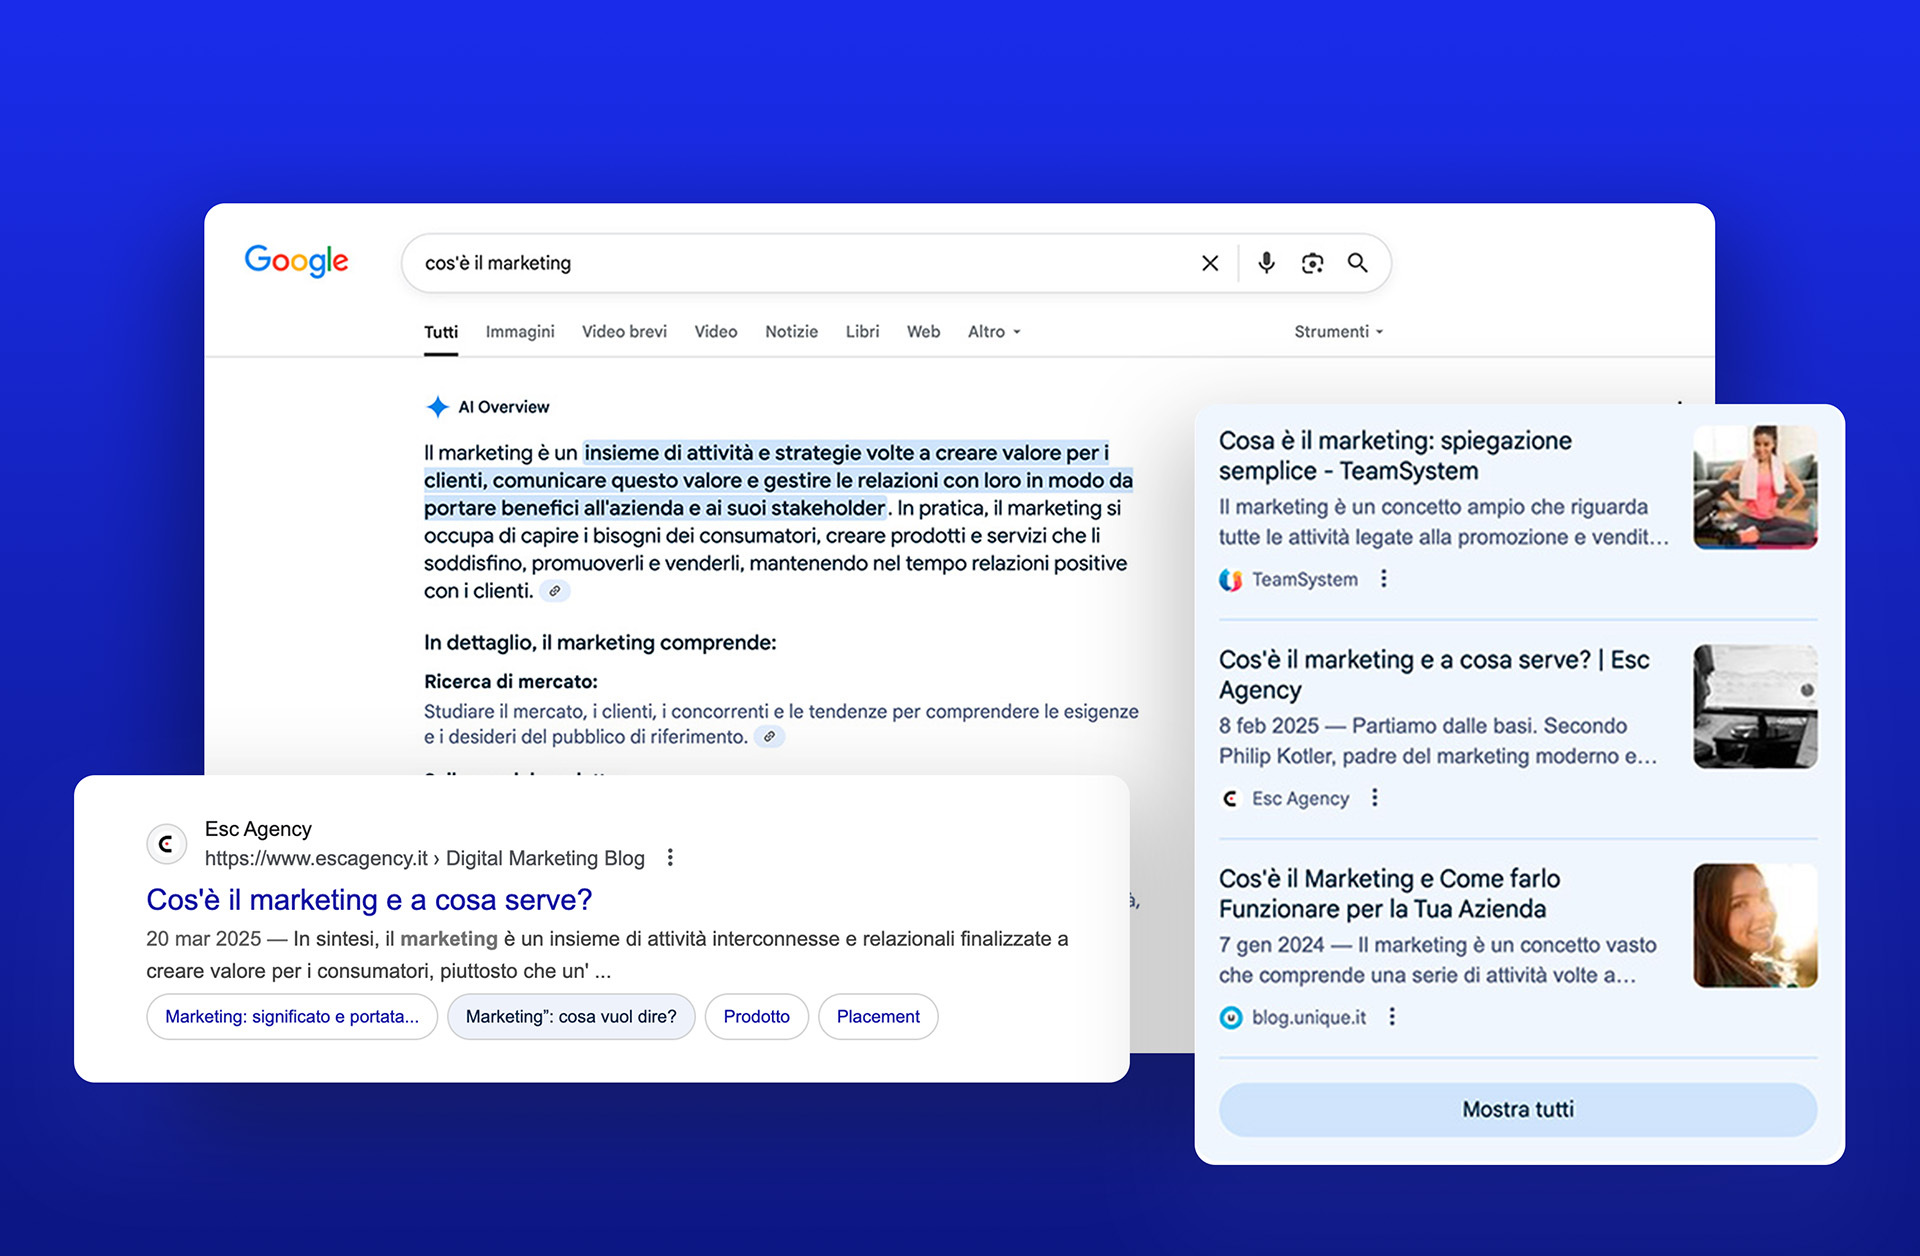Open the three-dot menu beside Digital Marketing Blog URL

coord(670,858)
